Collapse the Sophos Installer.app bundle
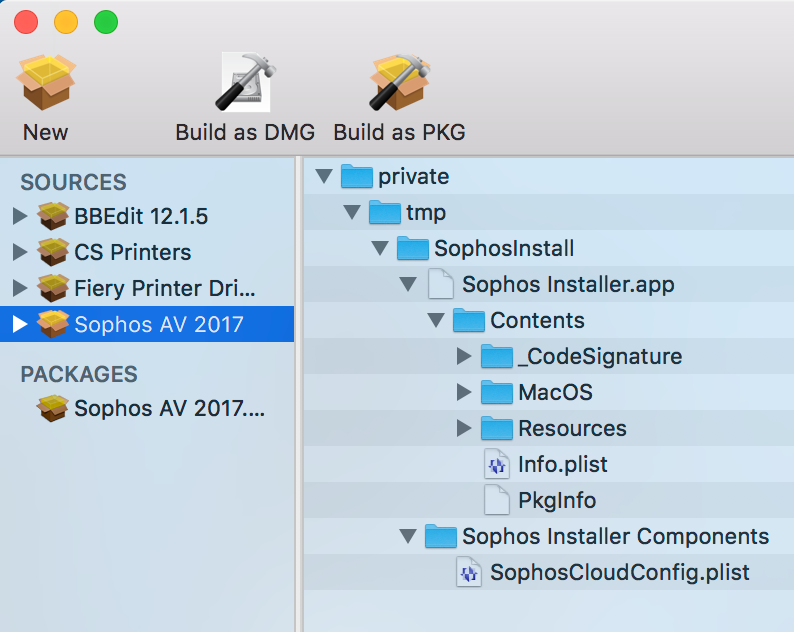This screenshot has height=632, width=794. pos(408,284)
